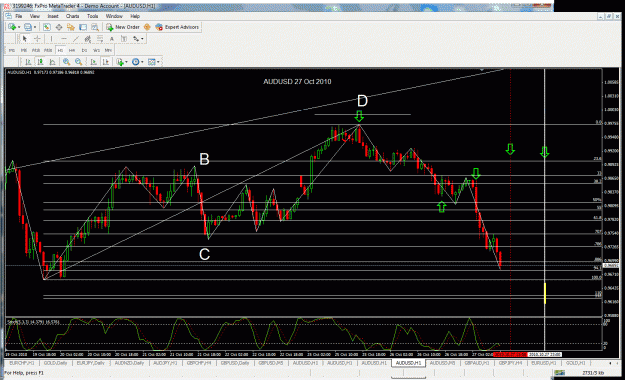This screenshot has height=380, width=625.
Task: Select the M15 timeframe button
Action: tap(36, 50)
